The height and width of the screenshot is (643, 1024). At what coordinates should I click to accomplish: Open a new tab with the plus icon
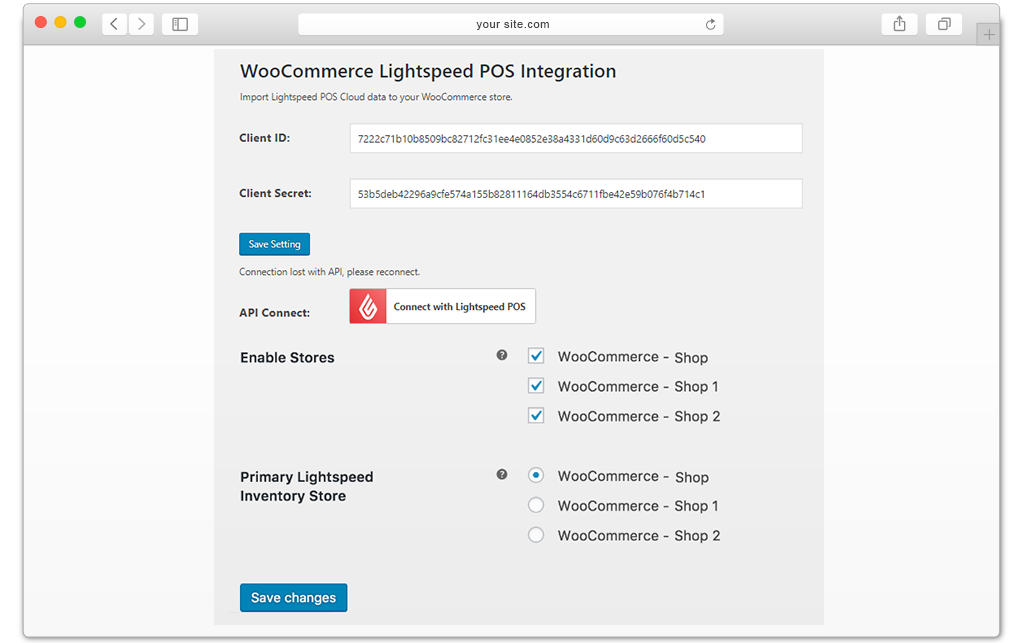pos(989,35)
